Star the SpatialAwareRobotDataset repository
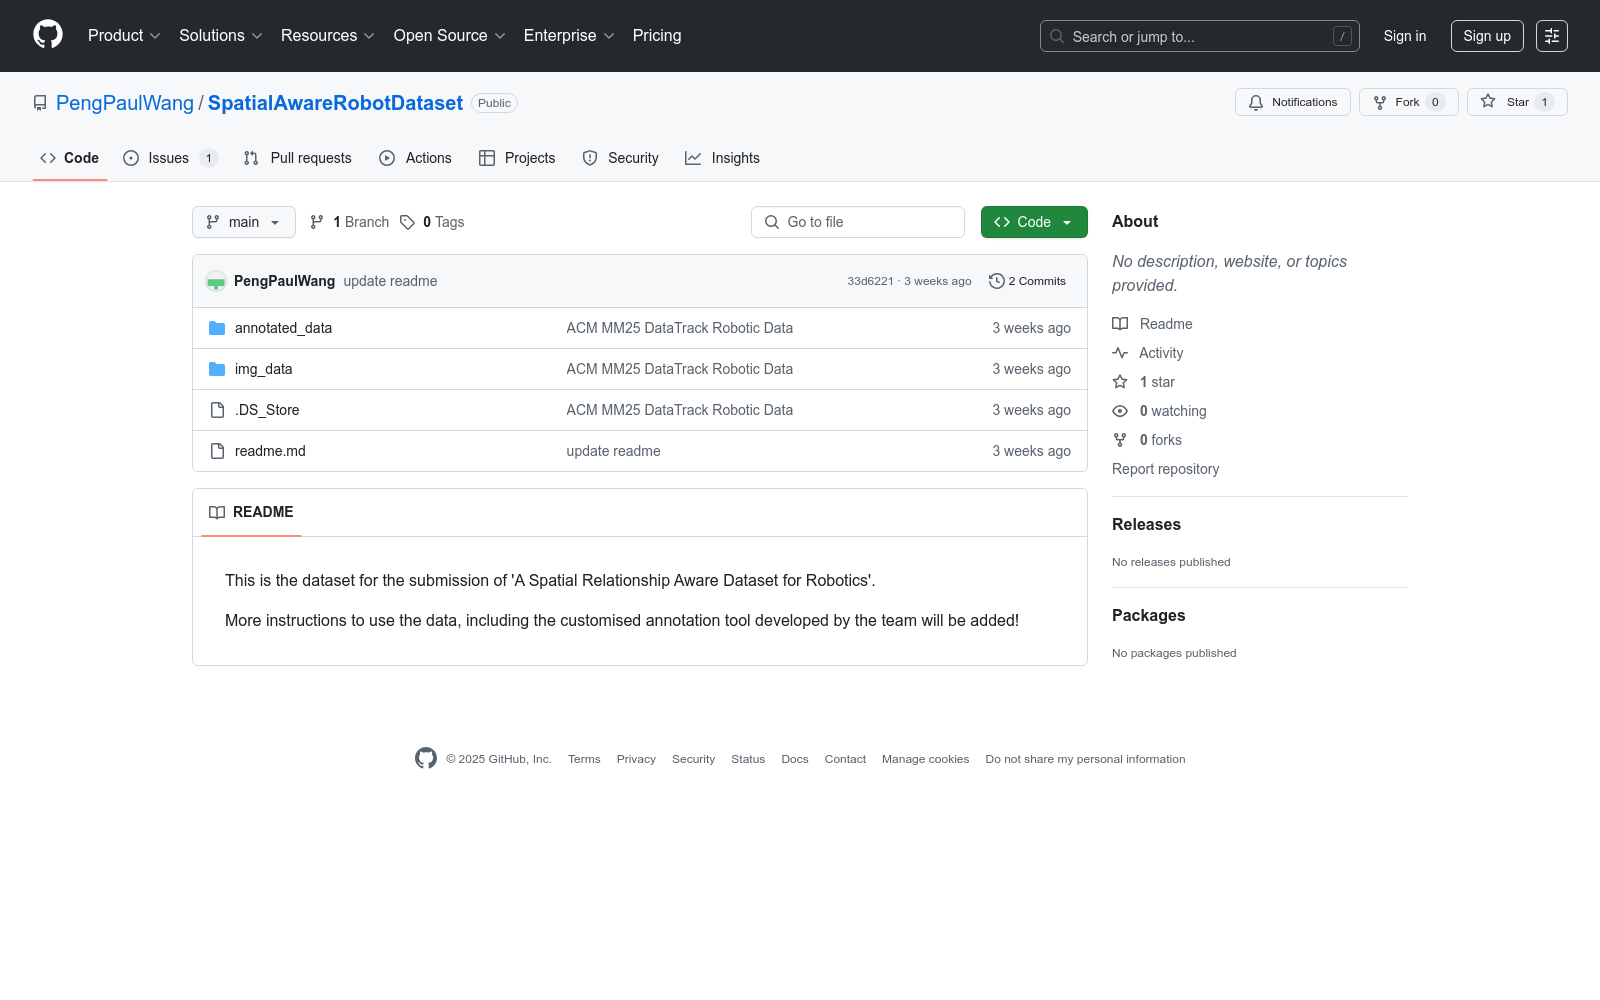Screen dimensions: 1600x1000 tap(1517, 102)
